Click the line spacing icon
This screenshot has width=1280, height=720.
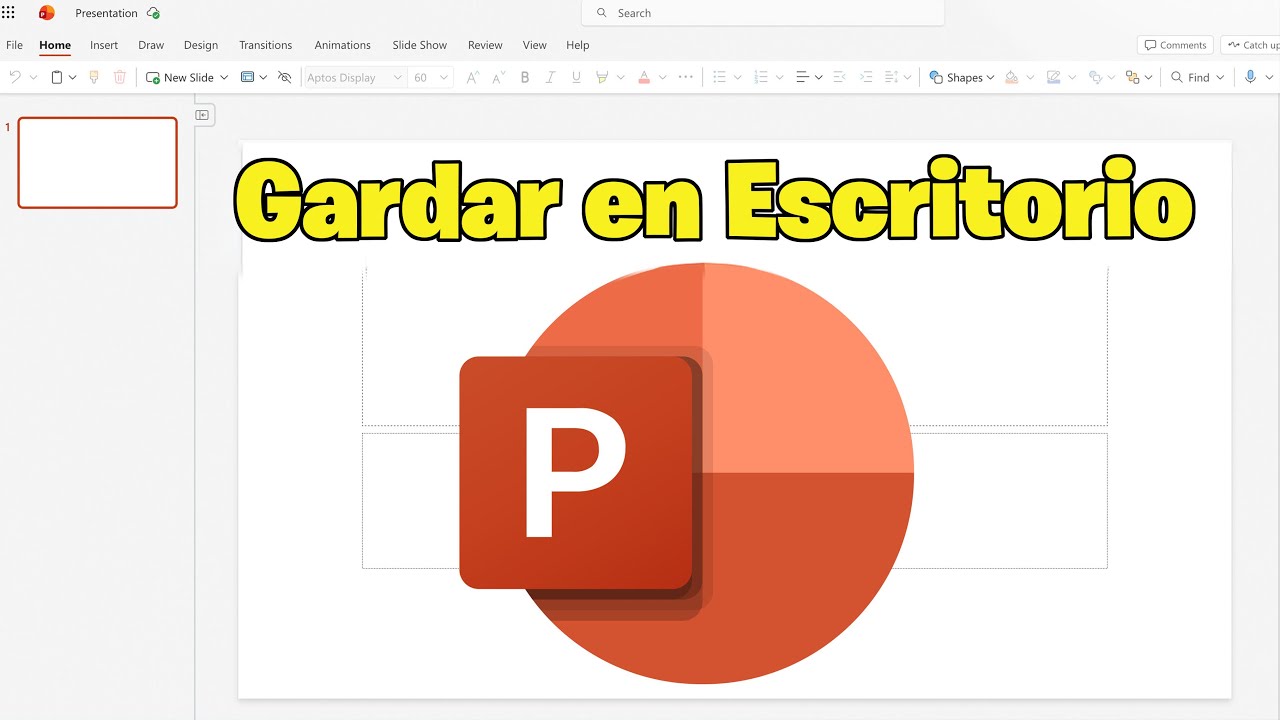click(891, 77)
